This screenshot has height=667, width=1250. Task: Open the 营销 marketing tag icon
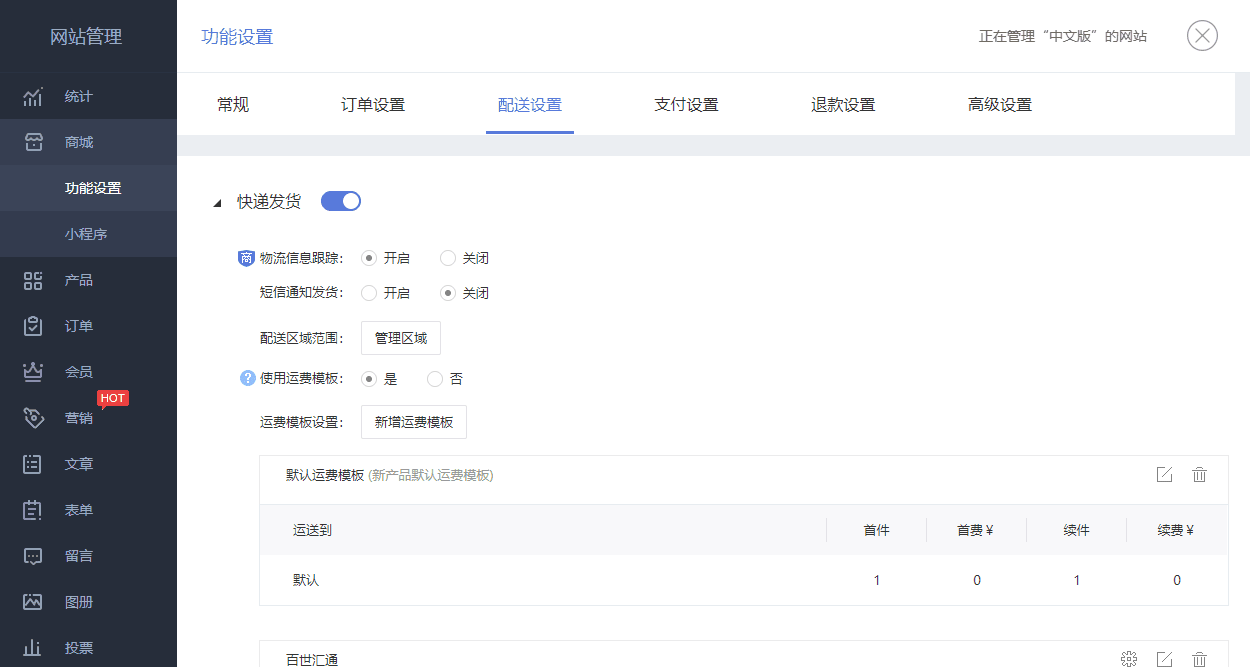[x=33, y=418]
